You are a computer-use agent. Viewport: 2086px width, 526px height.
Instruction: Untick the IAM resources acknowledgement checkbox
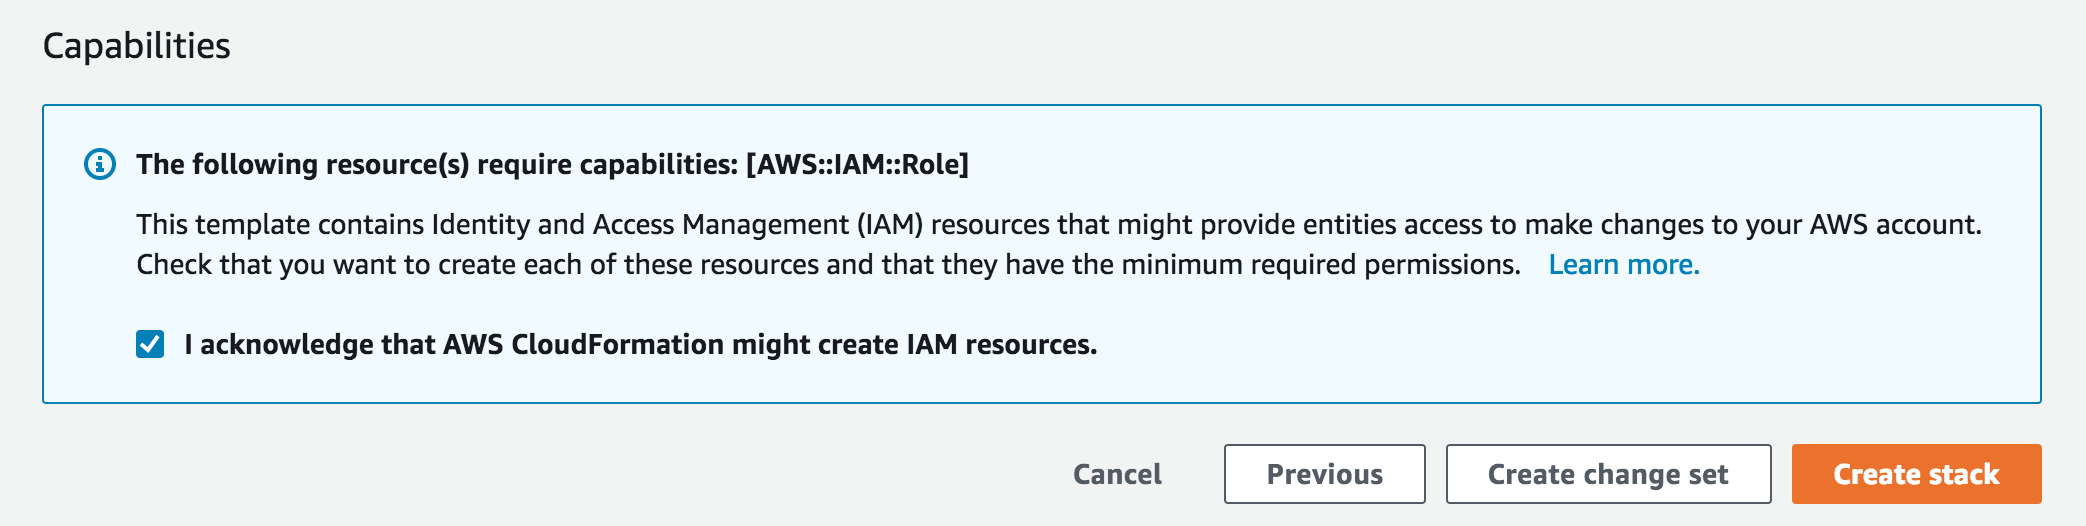coord(150,345)
